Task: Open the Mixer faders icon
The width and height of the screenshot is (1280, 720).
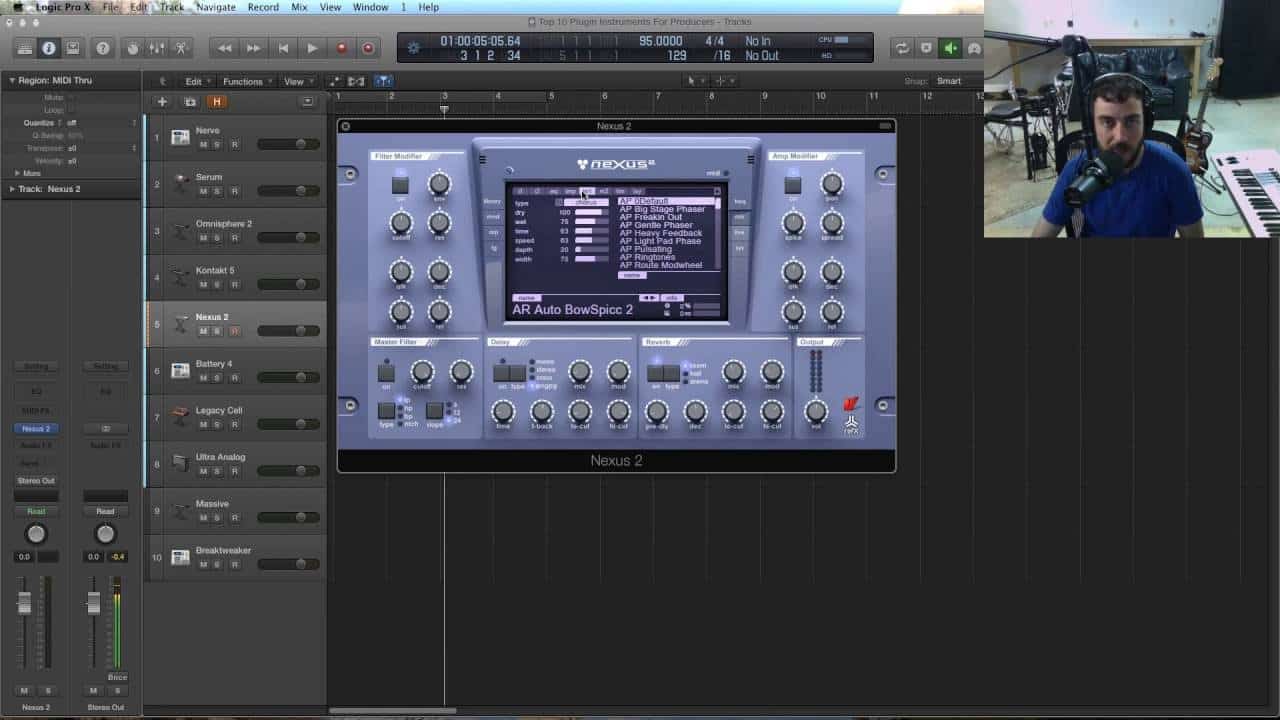Action: click(x=156, y=48)
